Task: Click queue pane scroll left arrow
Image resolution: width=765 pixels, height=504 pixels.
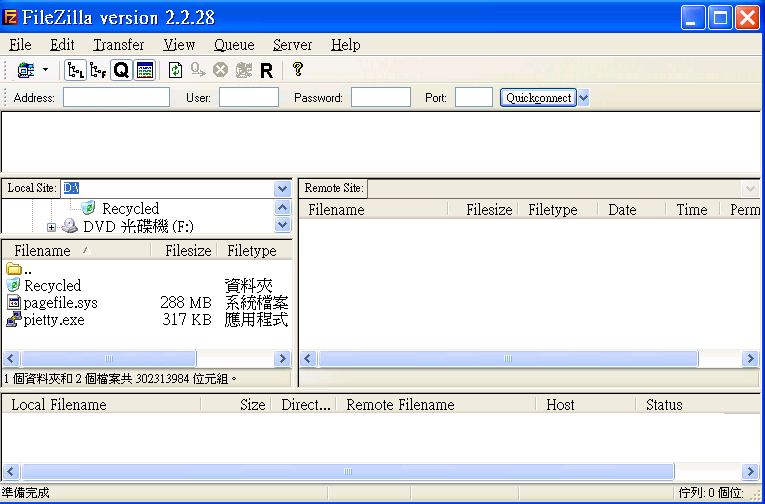Action: [11, 472]
